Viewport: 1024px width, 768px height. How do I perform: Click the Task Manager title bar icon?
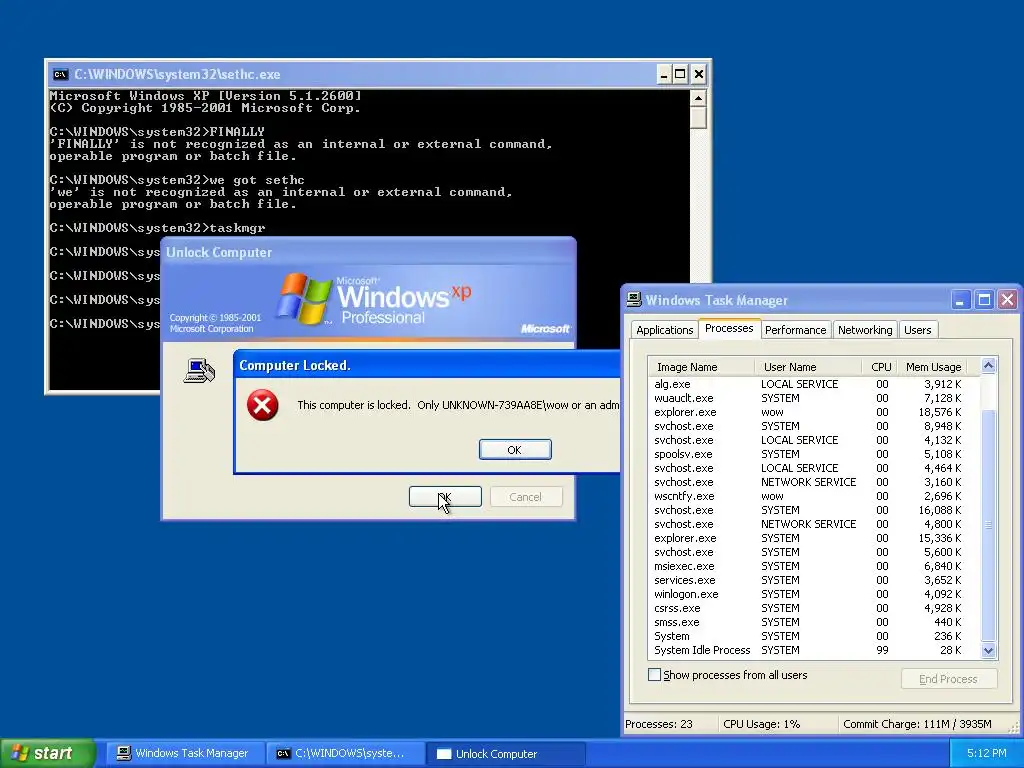click(634, 300)
